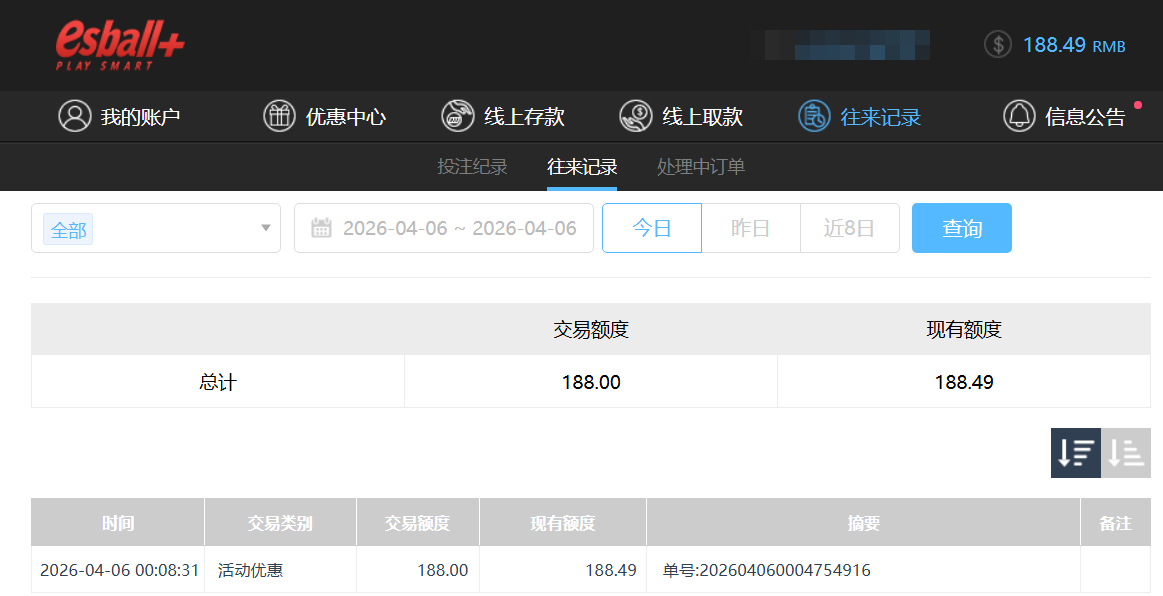Click the 线上取款 withdrawal icon

coord(635,115)
